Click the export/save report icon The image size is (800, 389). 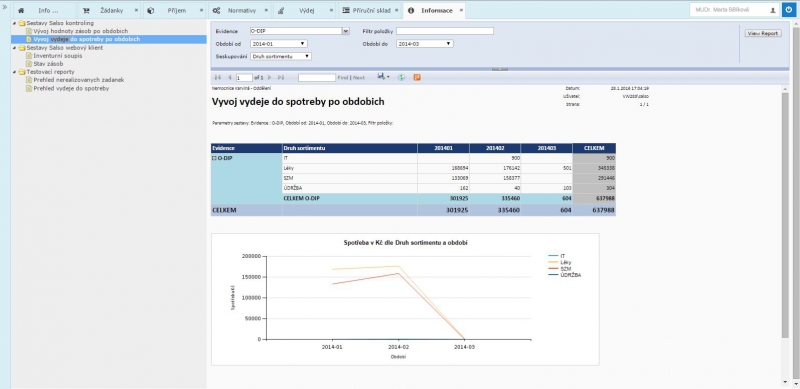point(381,77)
